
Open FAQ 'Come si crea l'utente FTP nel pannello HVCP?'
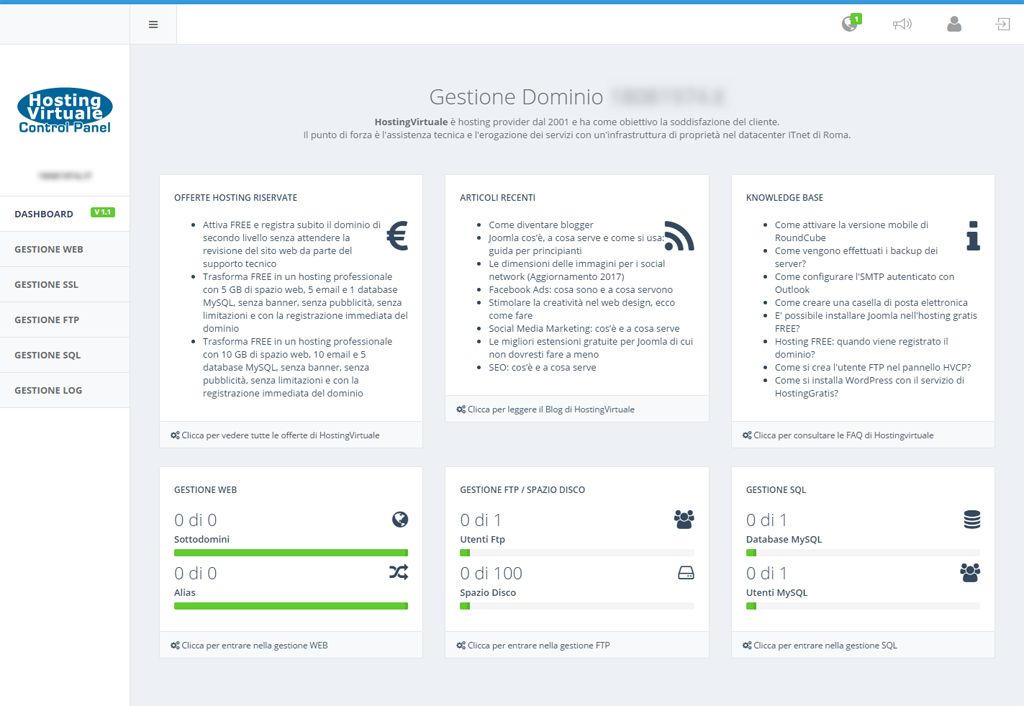click(x=872, y=367)
